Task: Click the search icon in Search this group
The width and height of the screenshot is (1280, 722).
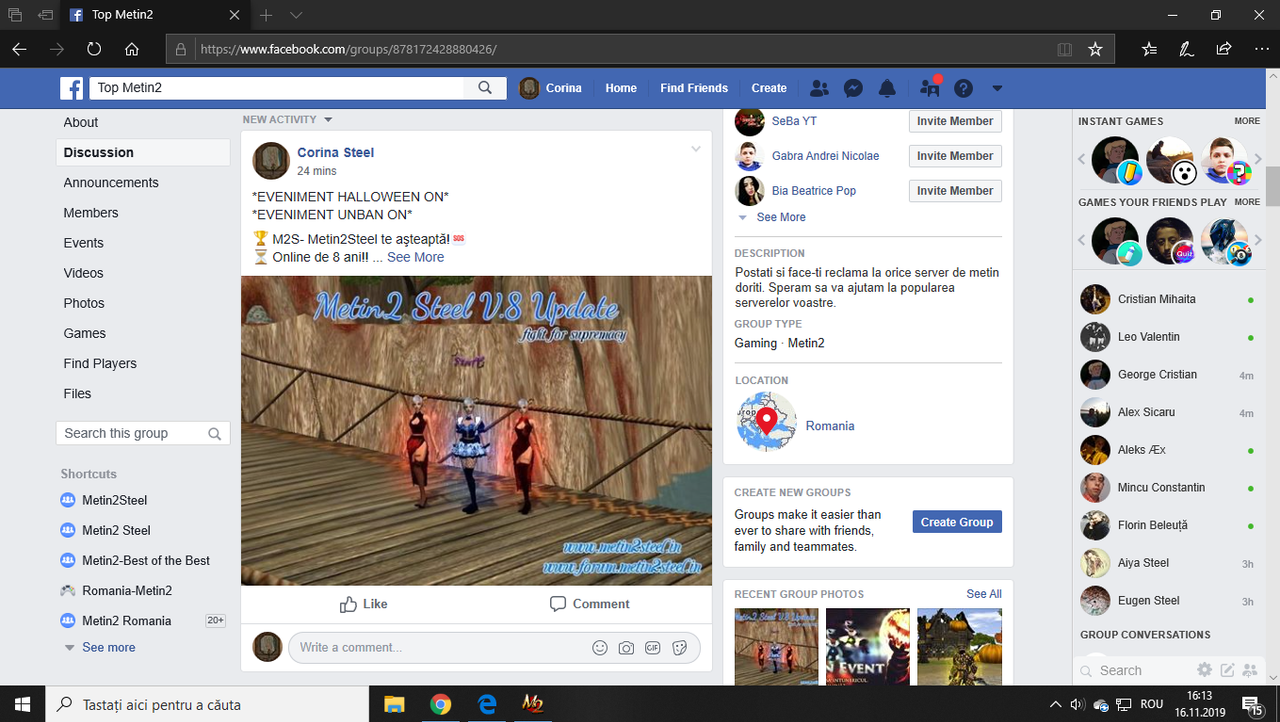Action: click(214, 433)
